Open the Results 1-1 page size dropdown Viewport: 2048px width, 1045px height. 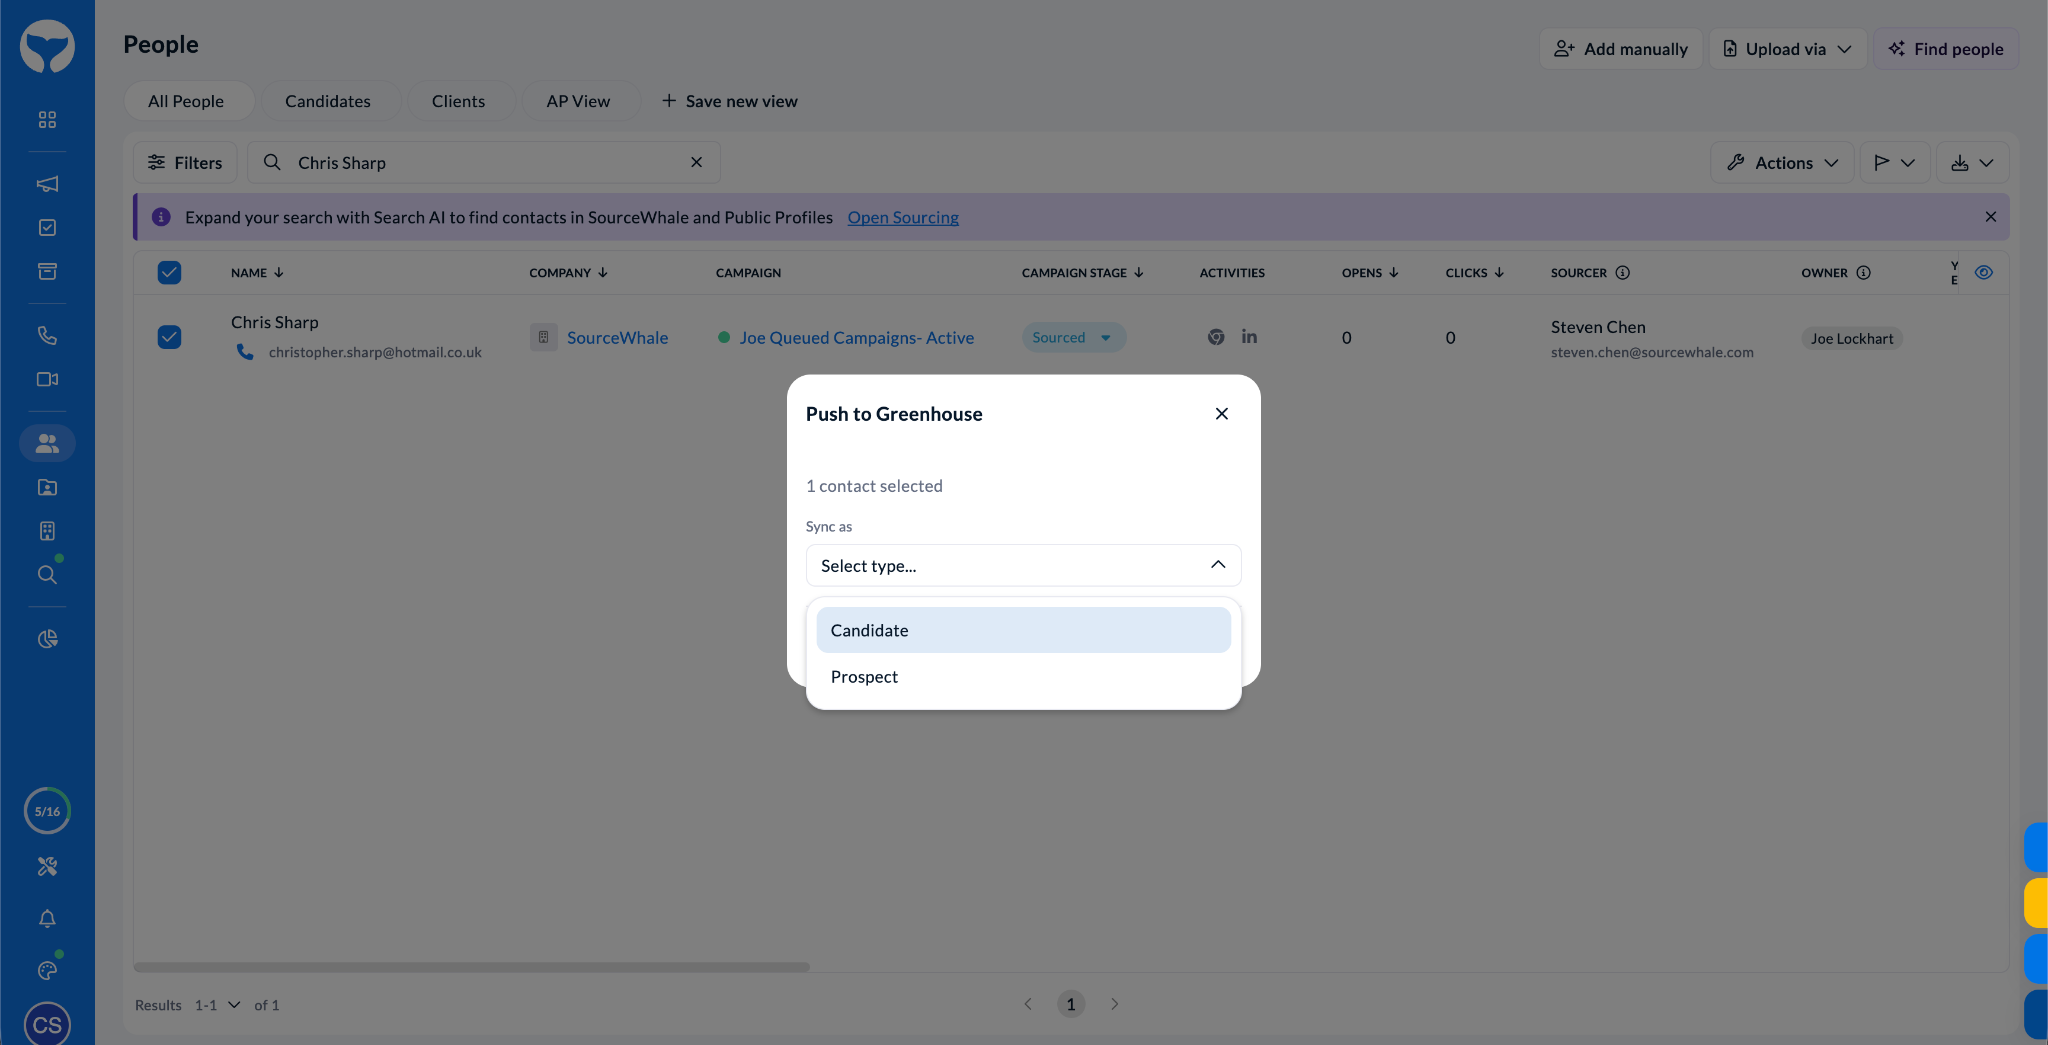click(217, 1005)
